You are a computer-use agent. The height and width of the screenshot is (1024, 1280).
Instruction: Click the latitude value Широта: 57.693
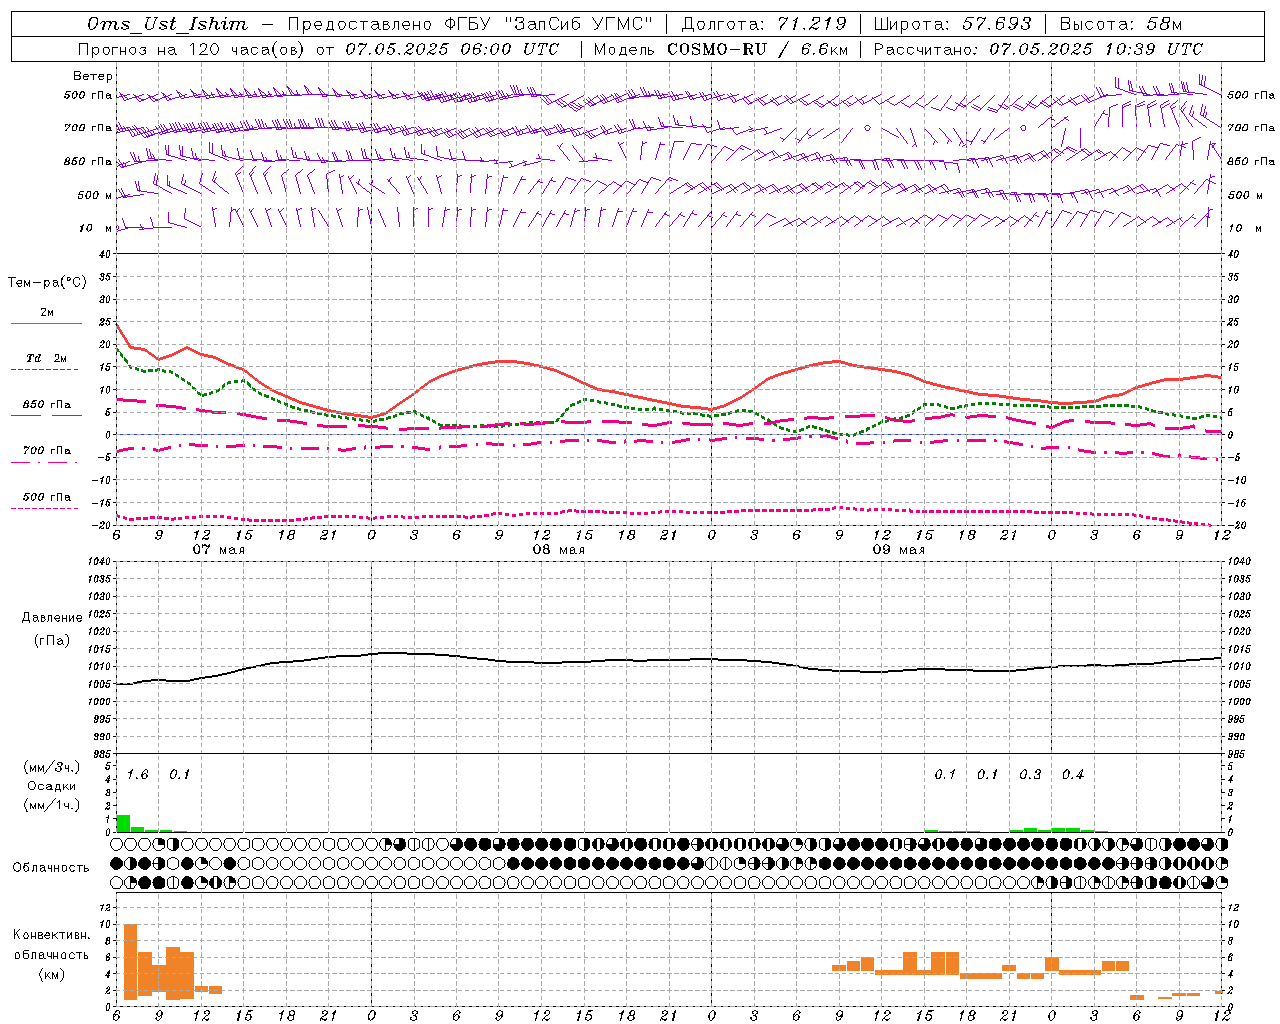pyautogui.click(x=953, y=24)
